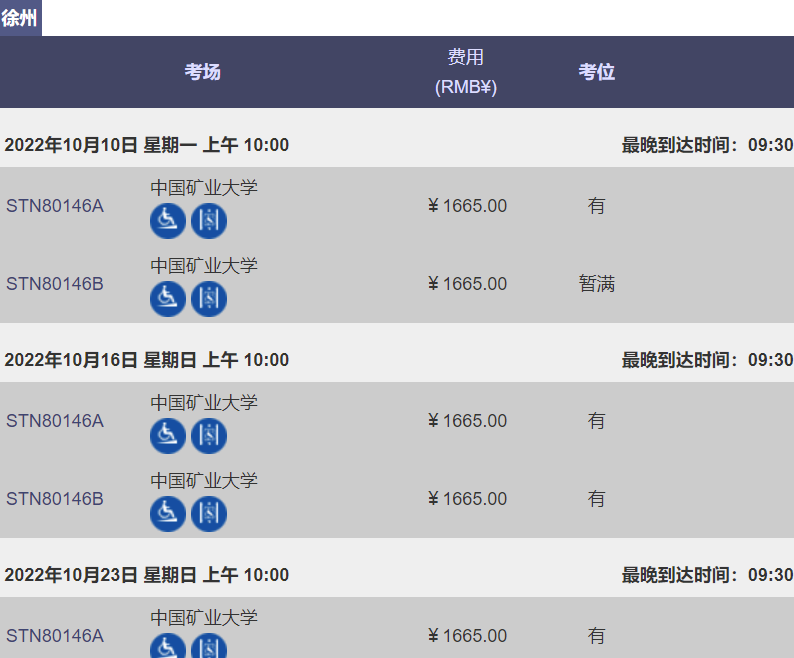Viewport: 794px width, 658px height.
Task: Open test center STN80146A on October 10
Action: tap(55, 206)
